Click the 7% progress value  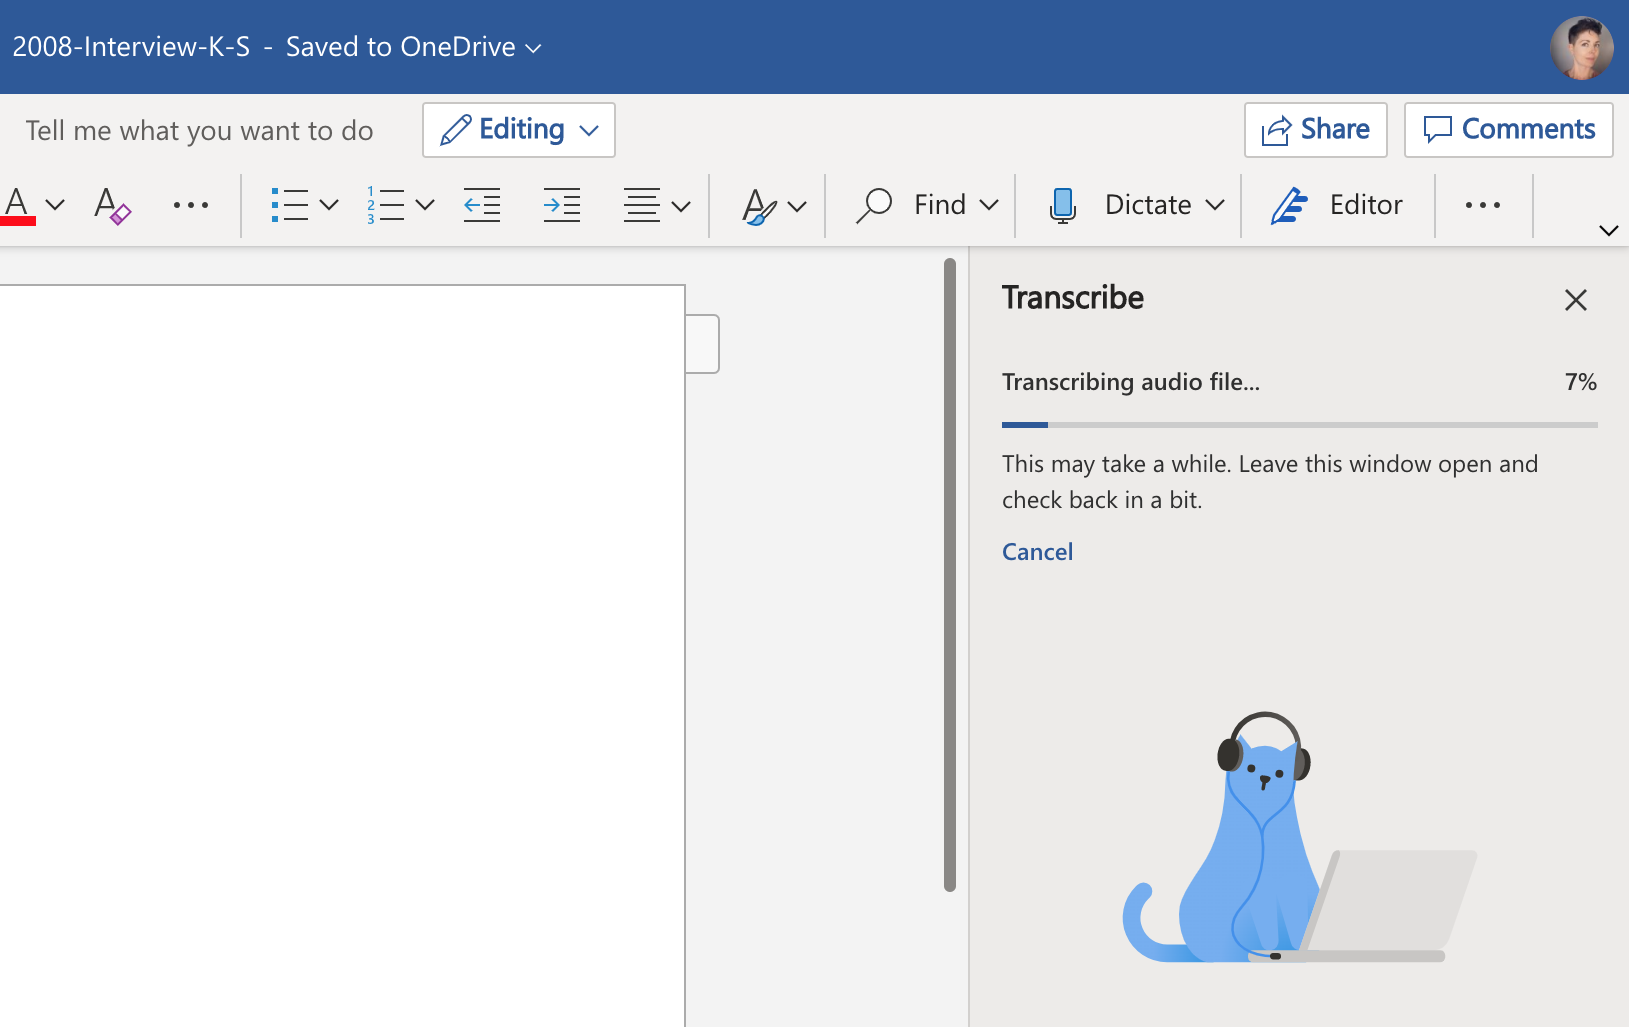tap(1581, 382)
